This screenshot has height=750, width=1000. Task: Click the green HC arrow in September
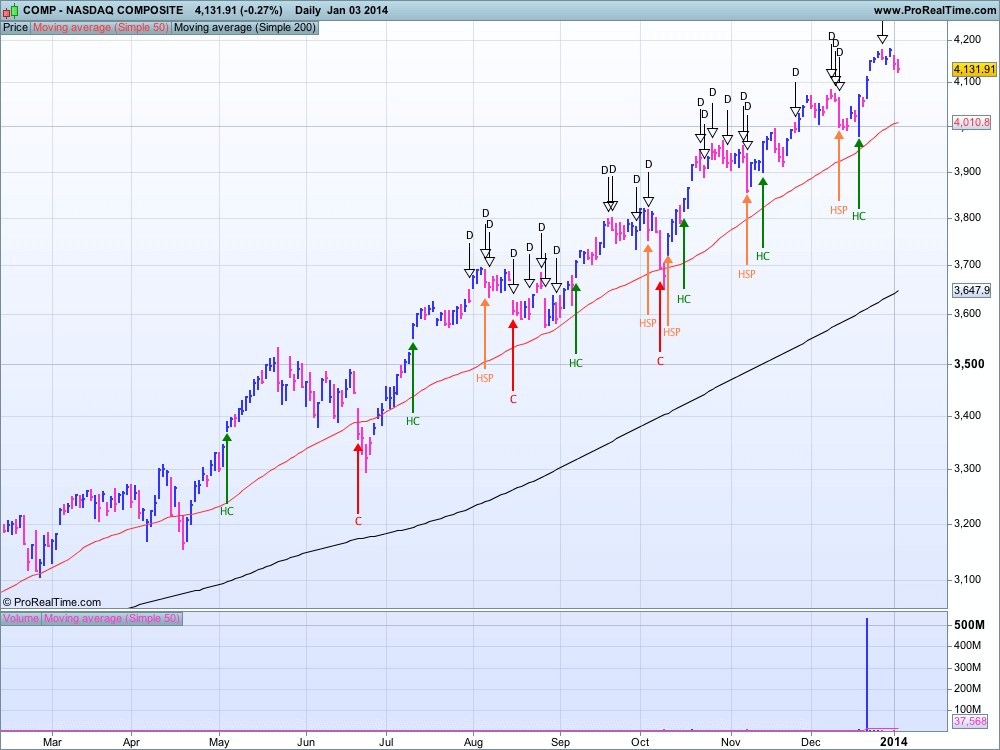[x=576, y=319]
